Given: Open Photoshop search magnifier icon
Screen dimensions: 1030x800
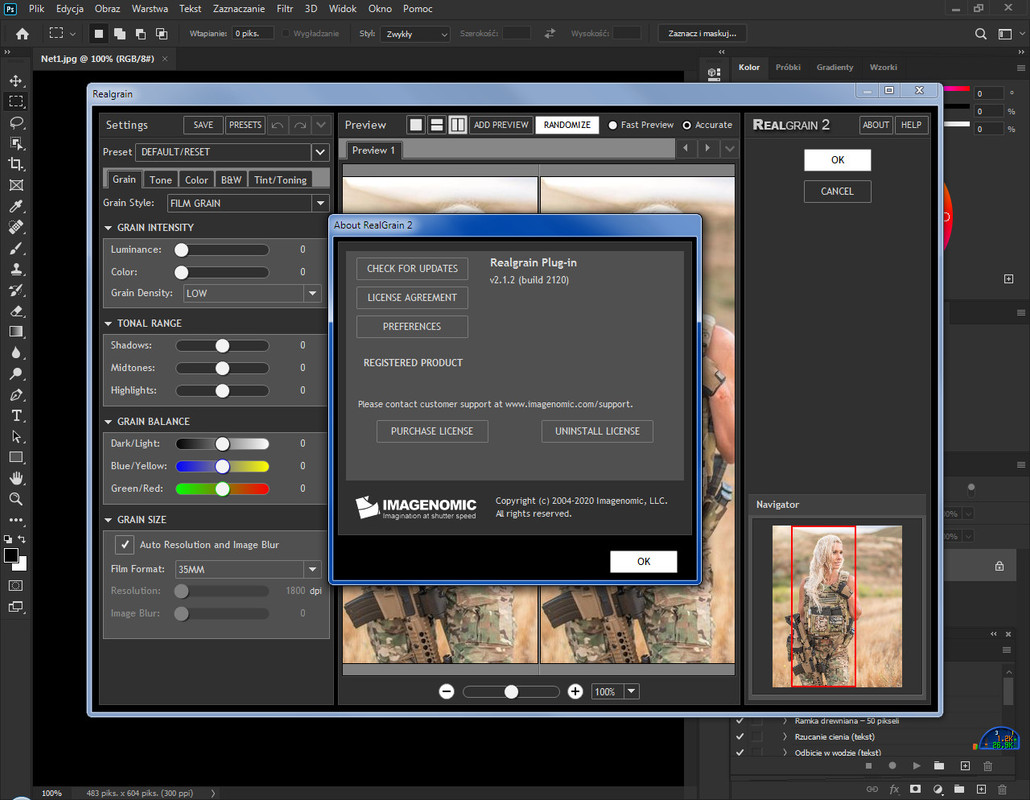Looking at the screenshot, I should coord(981,33).
